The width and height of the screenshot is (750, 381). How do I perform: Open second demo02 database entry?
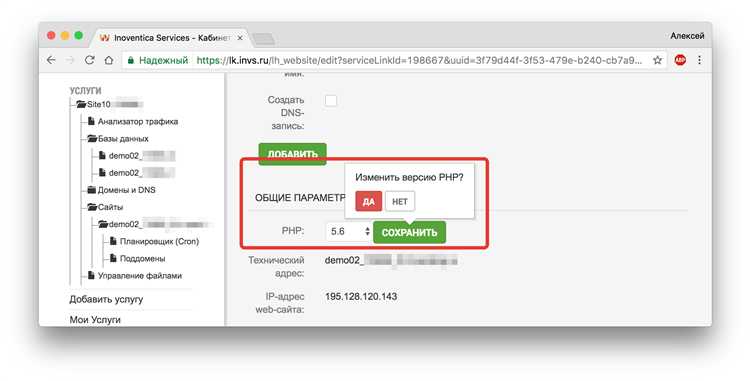click(x=142, y=173)
